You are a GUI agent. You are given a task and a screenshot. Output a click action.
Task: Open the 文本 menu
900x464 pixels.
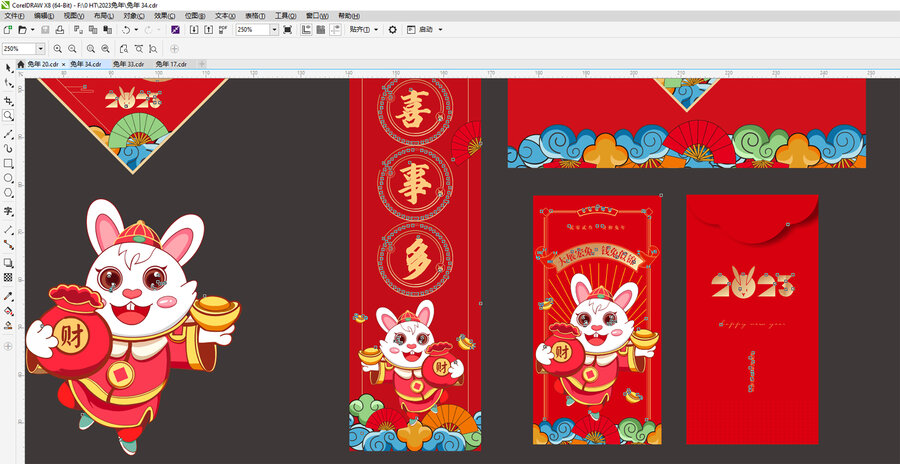[x=225, y=16]
